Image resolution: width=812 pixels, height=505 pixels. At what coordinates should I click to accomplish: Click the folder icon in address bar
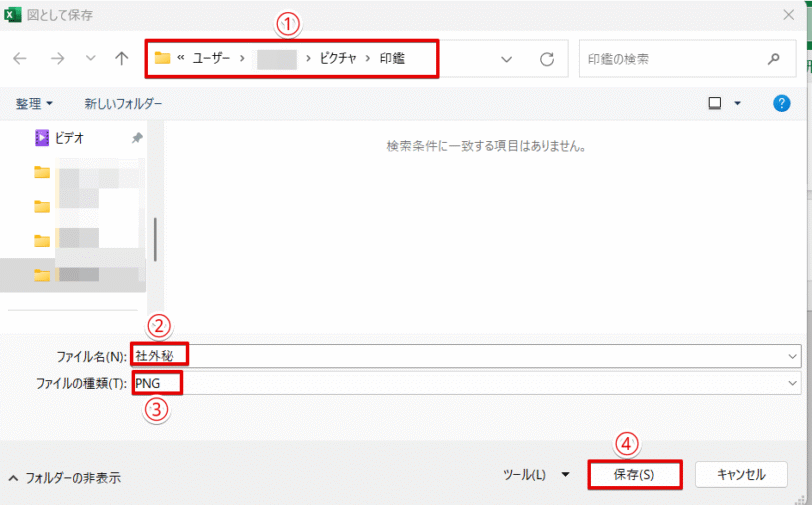click(163, 58)
